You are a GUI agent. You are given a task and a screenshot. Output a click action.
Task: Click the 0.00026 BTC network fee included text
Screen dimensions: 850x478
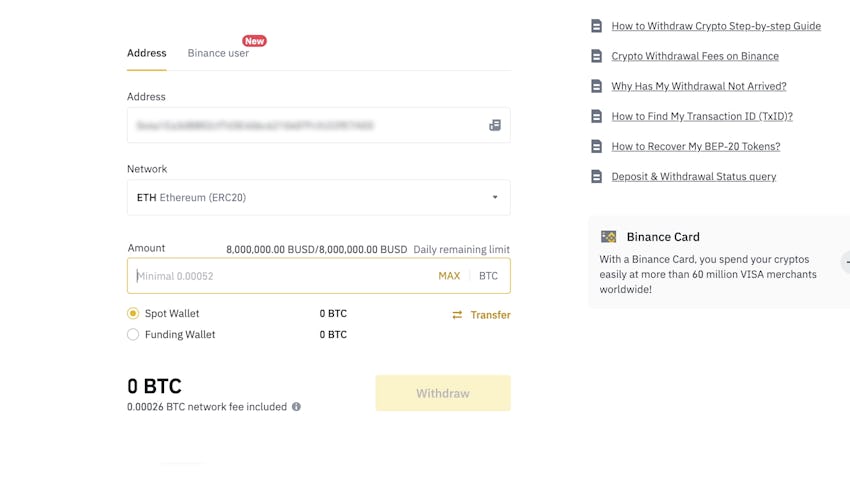point(207,406)
